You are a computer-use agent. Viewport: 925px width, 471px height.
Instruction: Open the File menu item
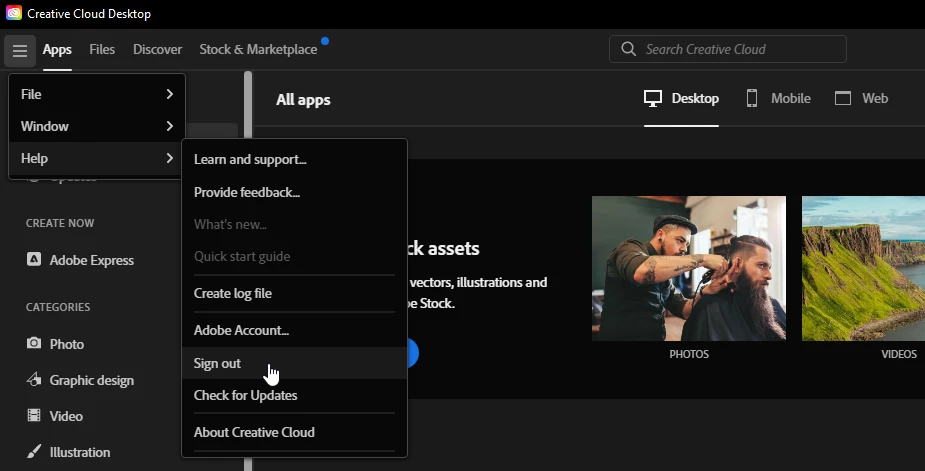click(x=97, y=94)
